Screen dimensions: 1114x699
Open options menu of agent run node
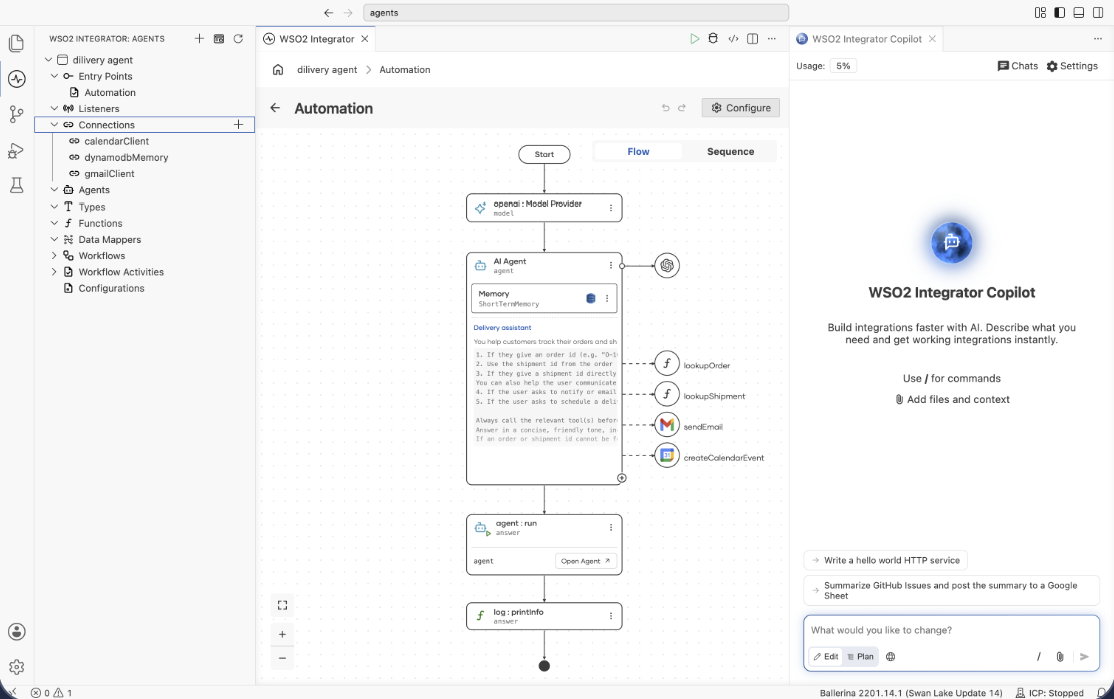(x=610, y=527)
